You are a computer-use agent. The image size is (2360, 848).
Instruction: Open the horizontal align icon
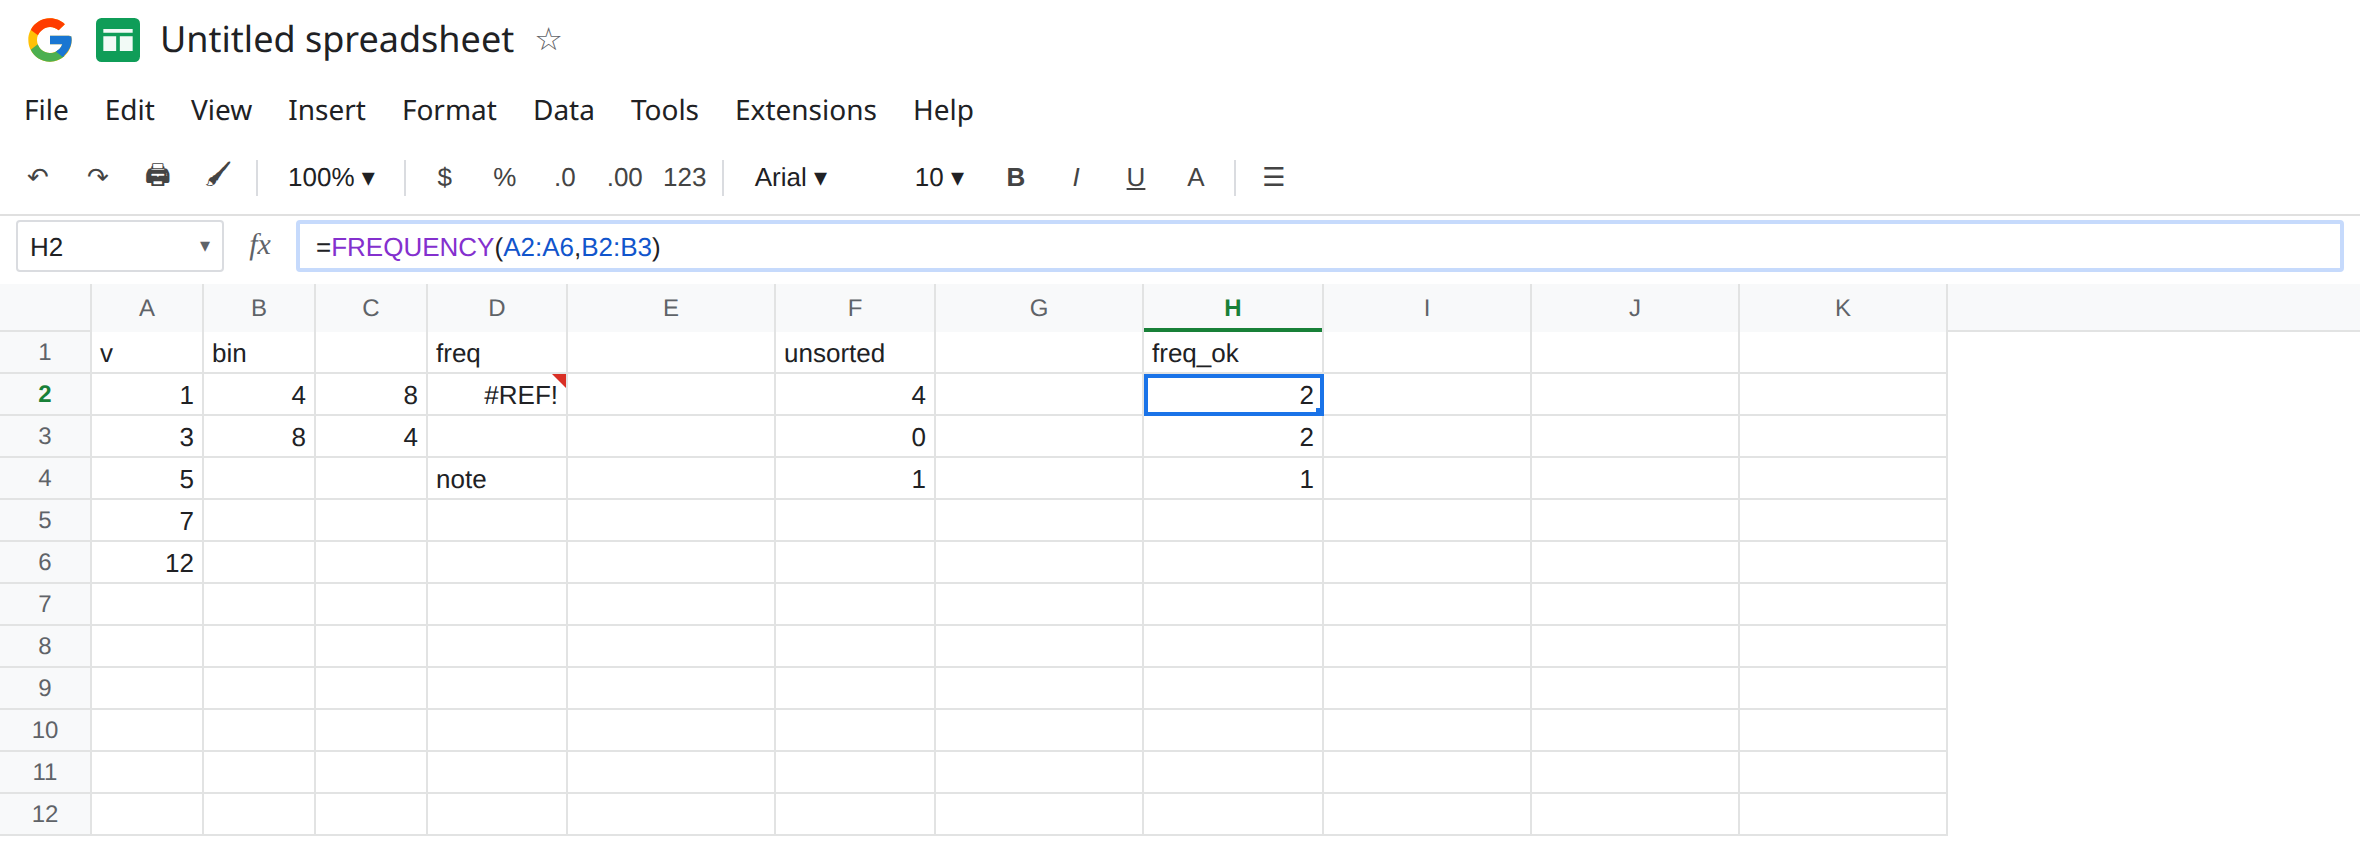coord(1274,177)
